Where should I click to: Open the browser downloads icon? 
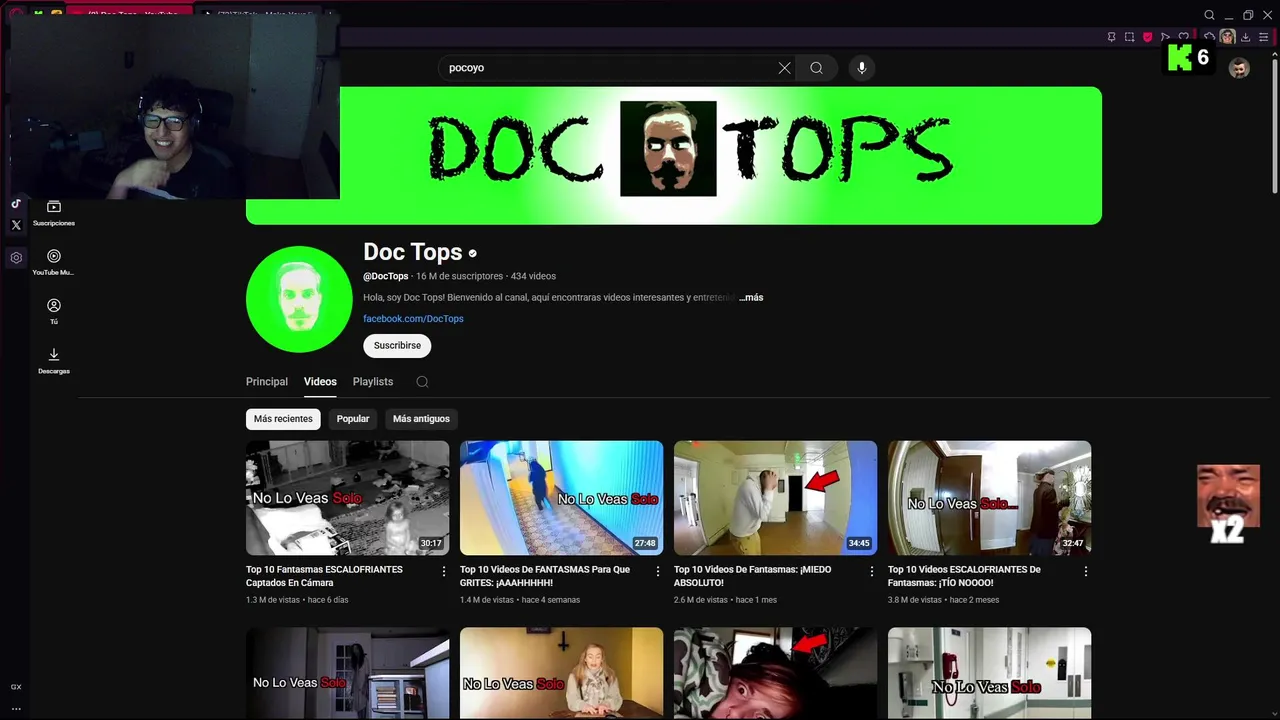pos(1246,37)
